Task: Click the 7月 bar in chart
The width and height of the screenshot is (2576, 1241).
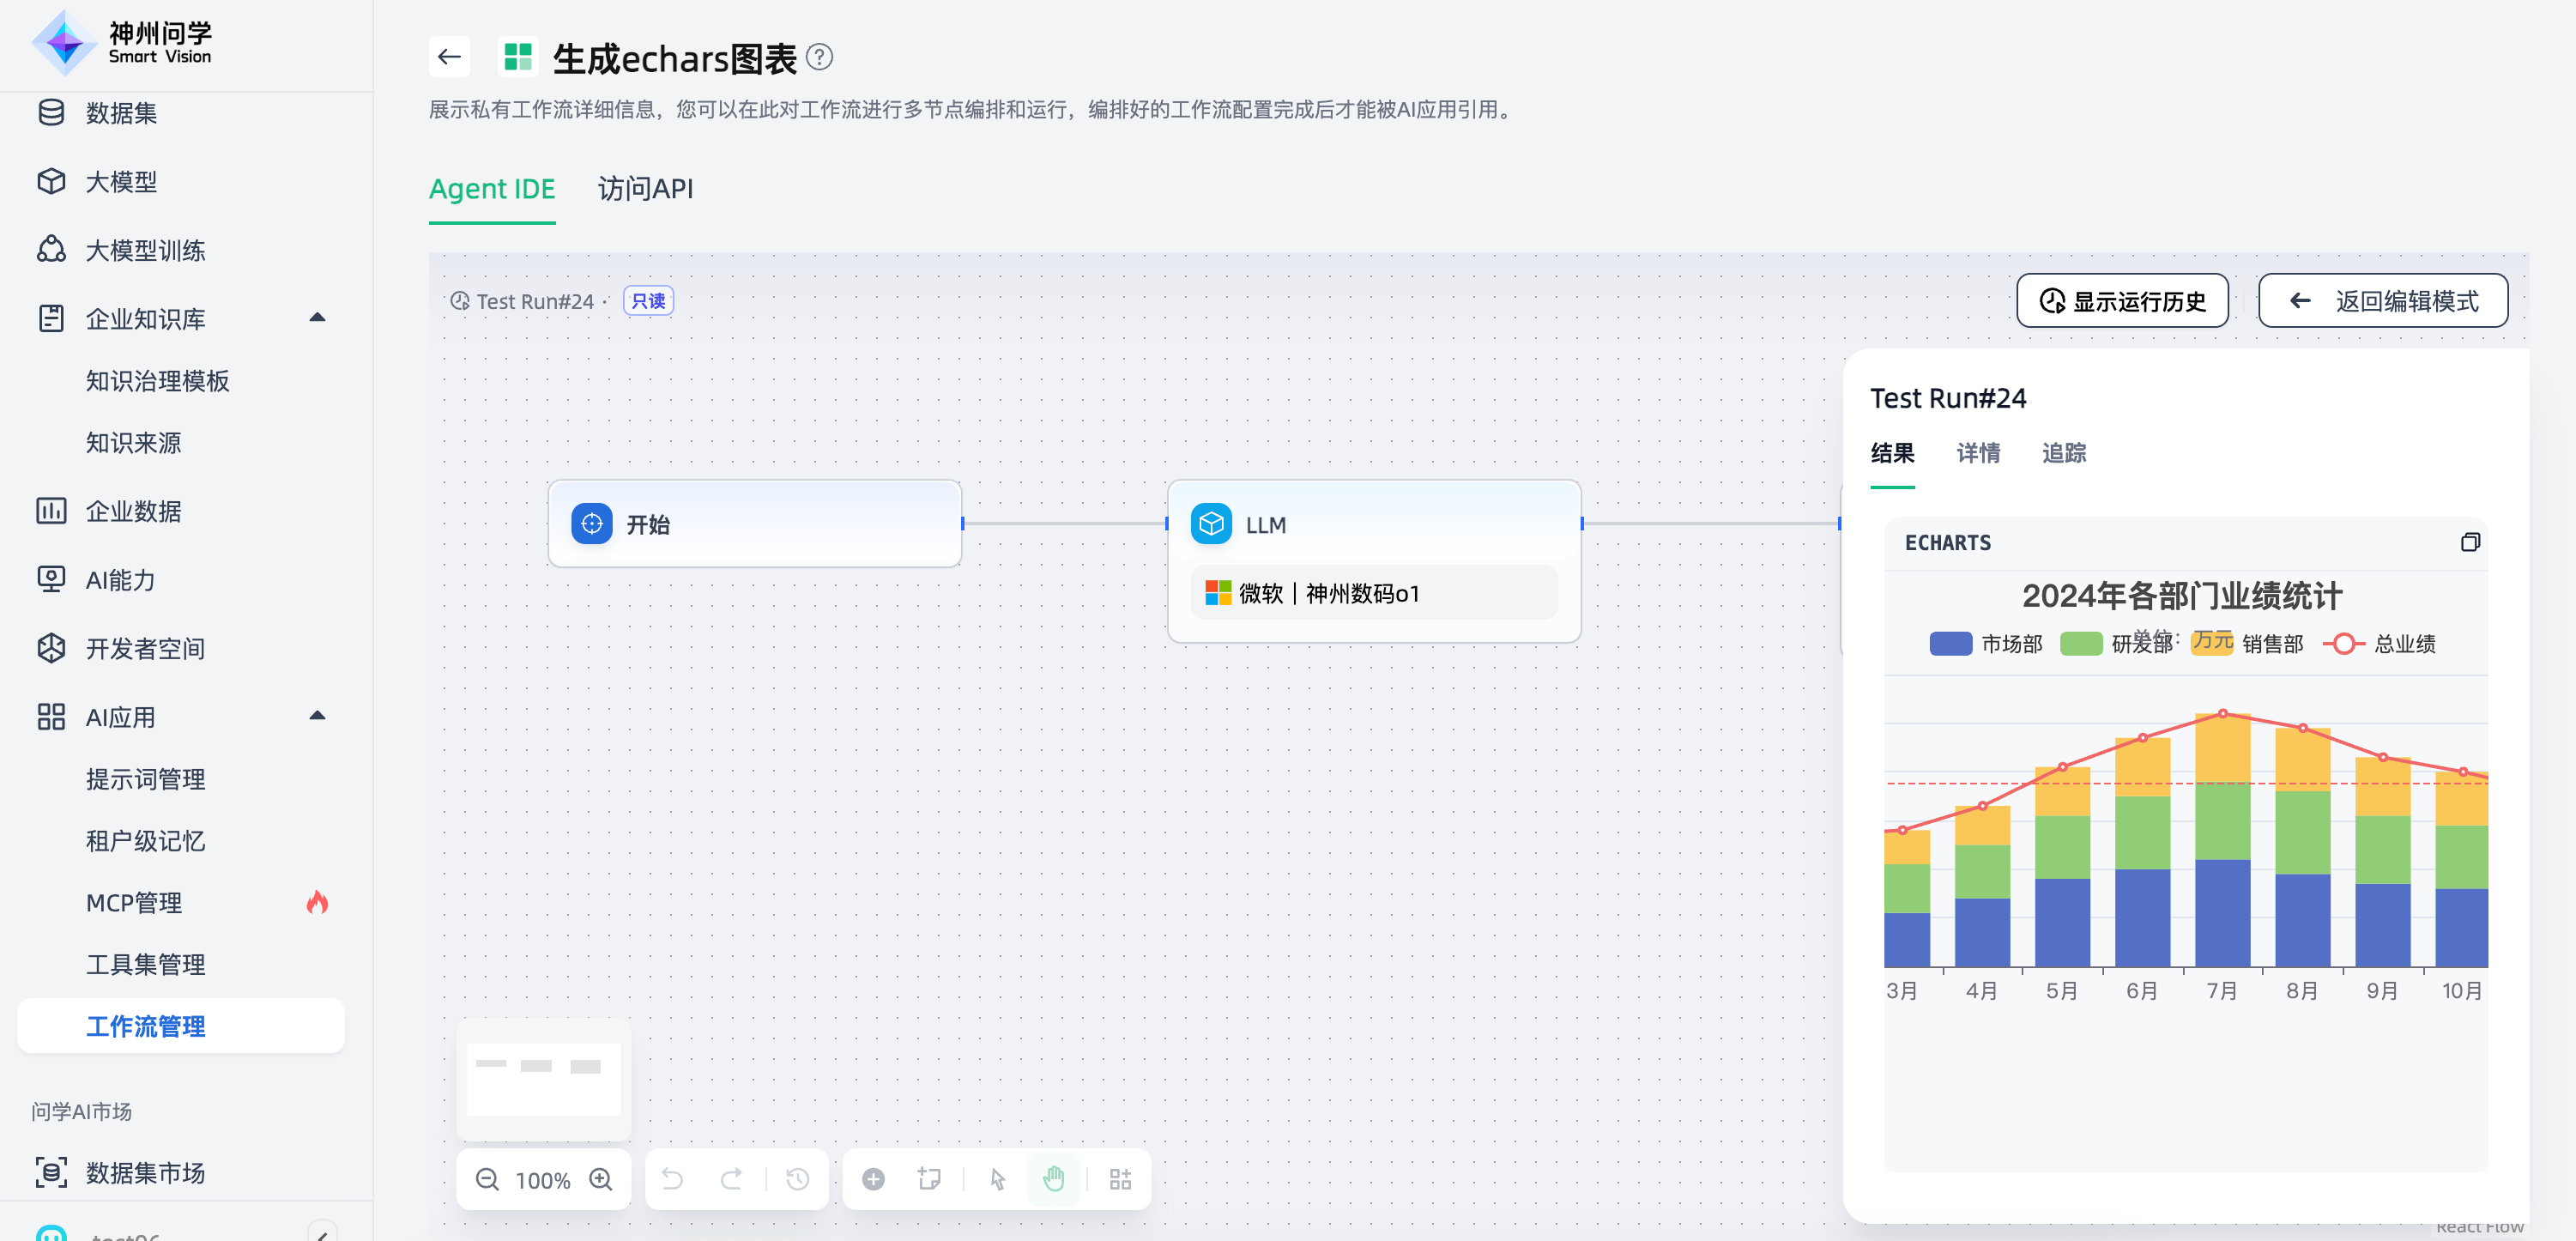Action: coord(2222,840)
